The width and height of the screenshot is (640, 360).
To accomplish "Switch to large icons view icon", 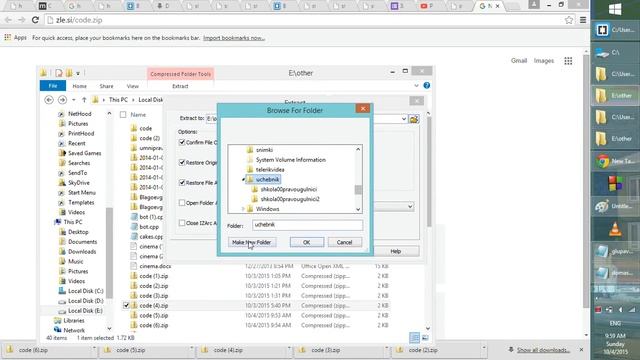I will 425,338.
